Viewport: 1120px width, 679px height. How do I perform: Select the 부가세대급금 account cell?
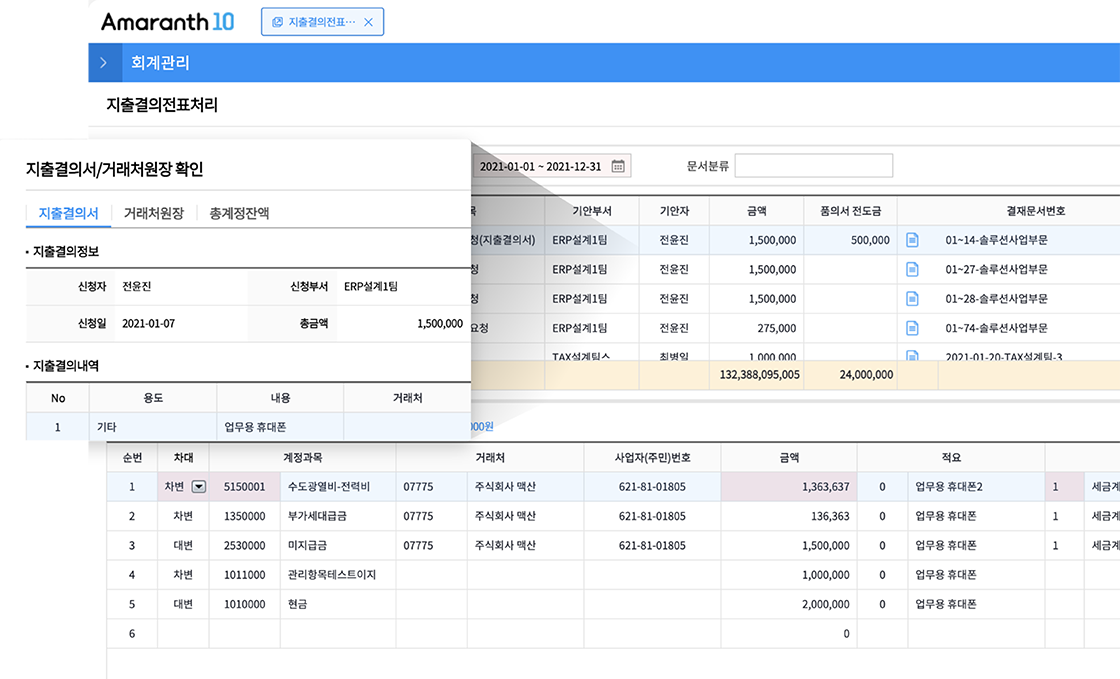[338, 515]
